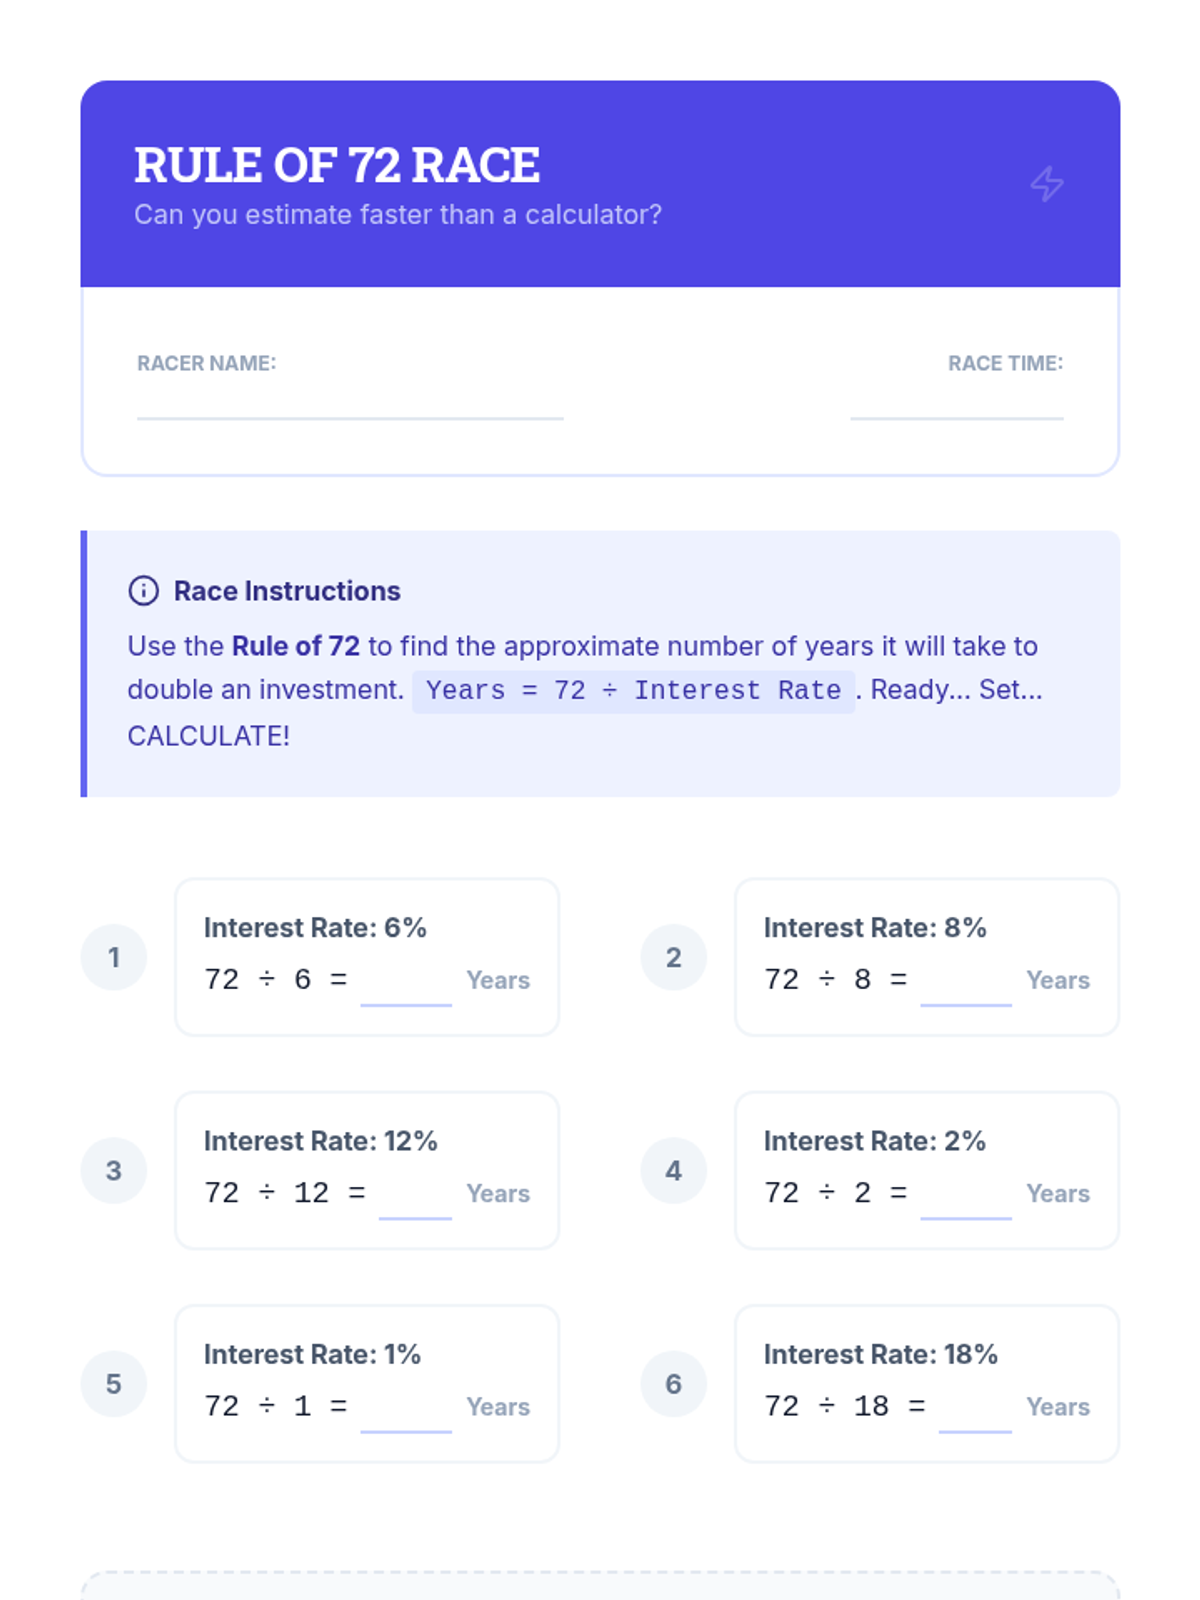
Task: Click the answer blank for 72 ÷ 12
Action: click(415, 1200)
